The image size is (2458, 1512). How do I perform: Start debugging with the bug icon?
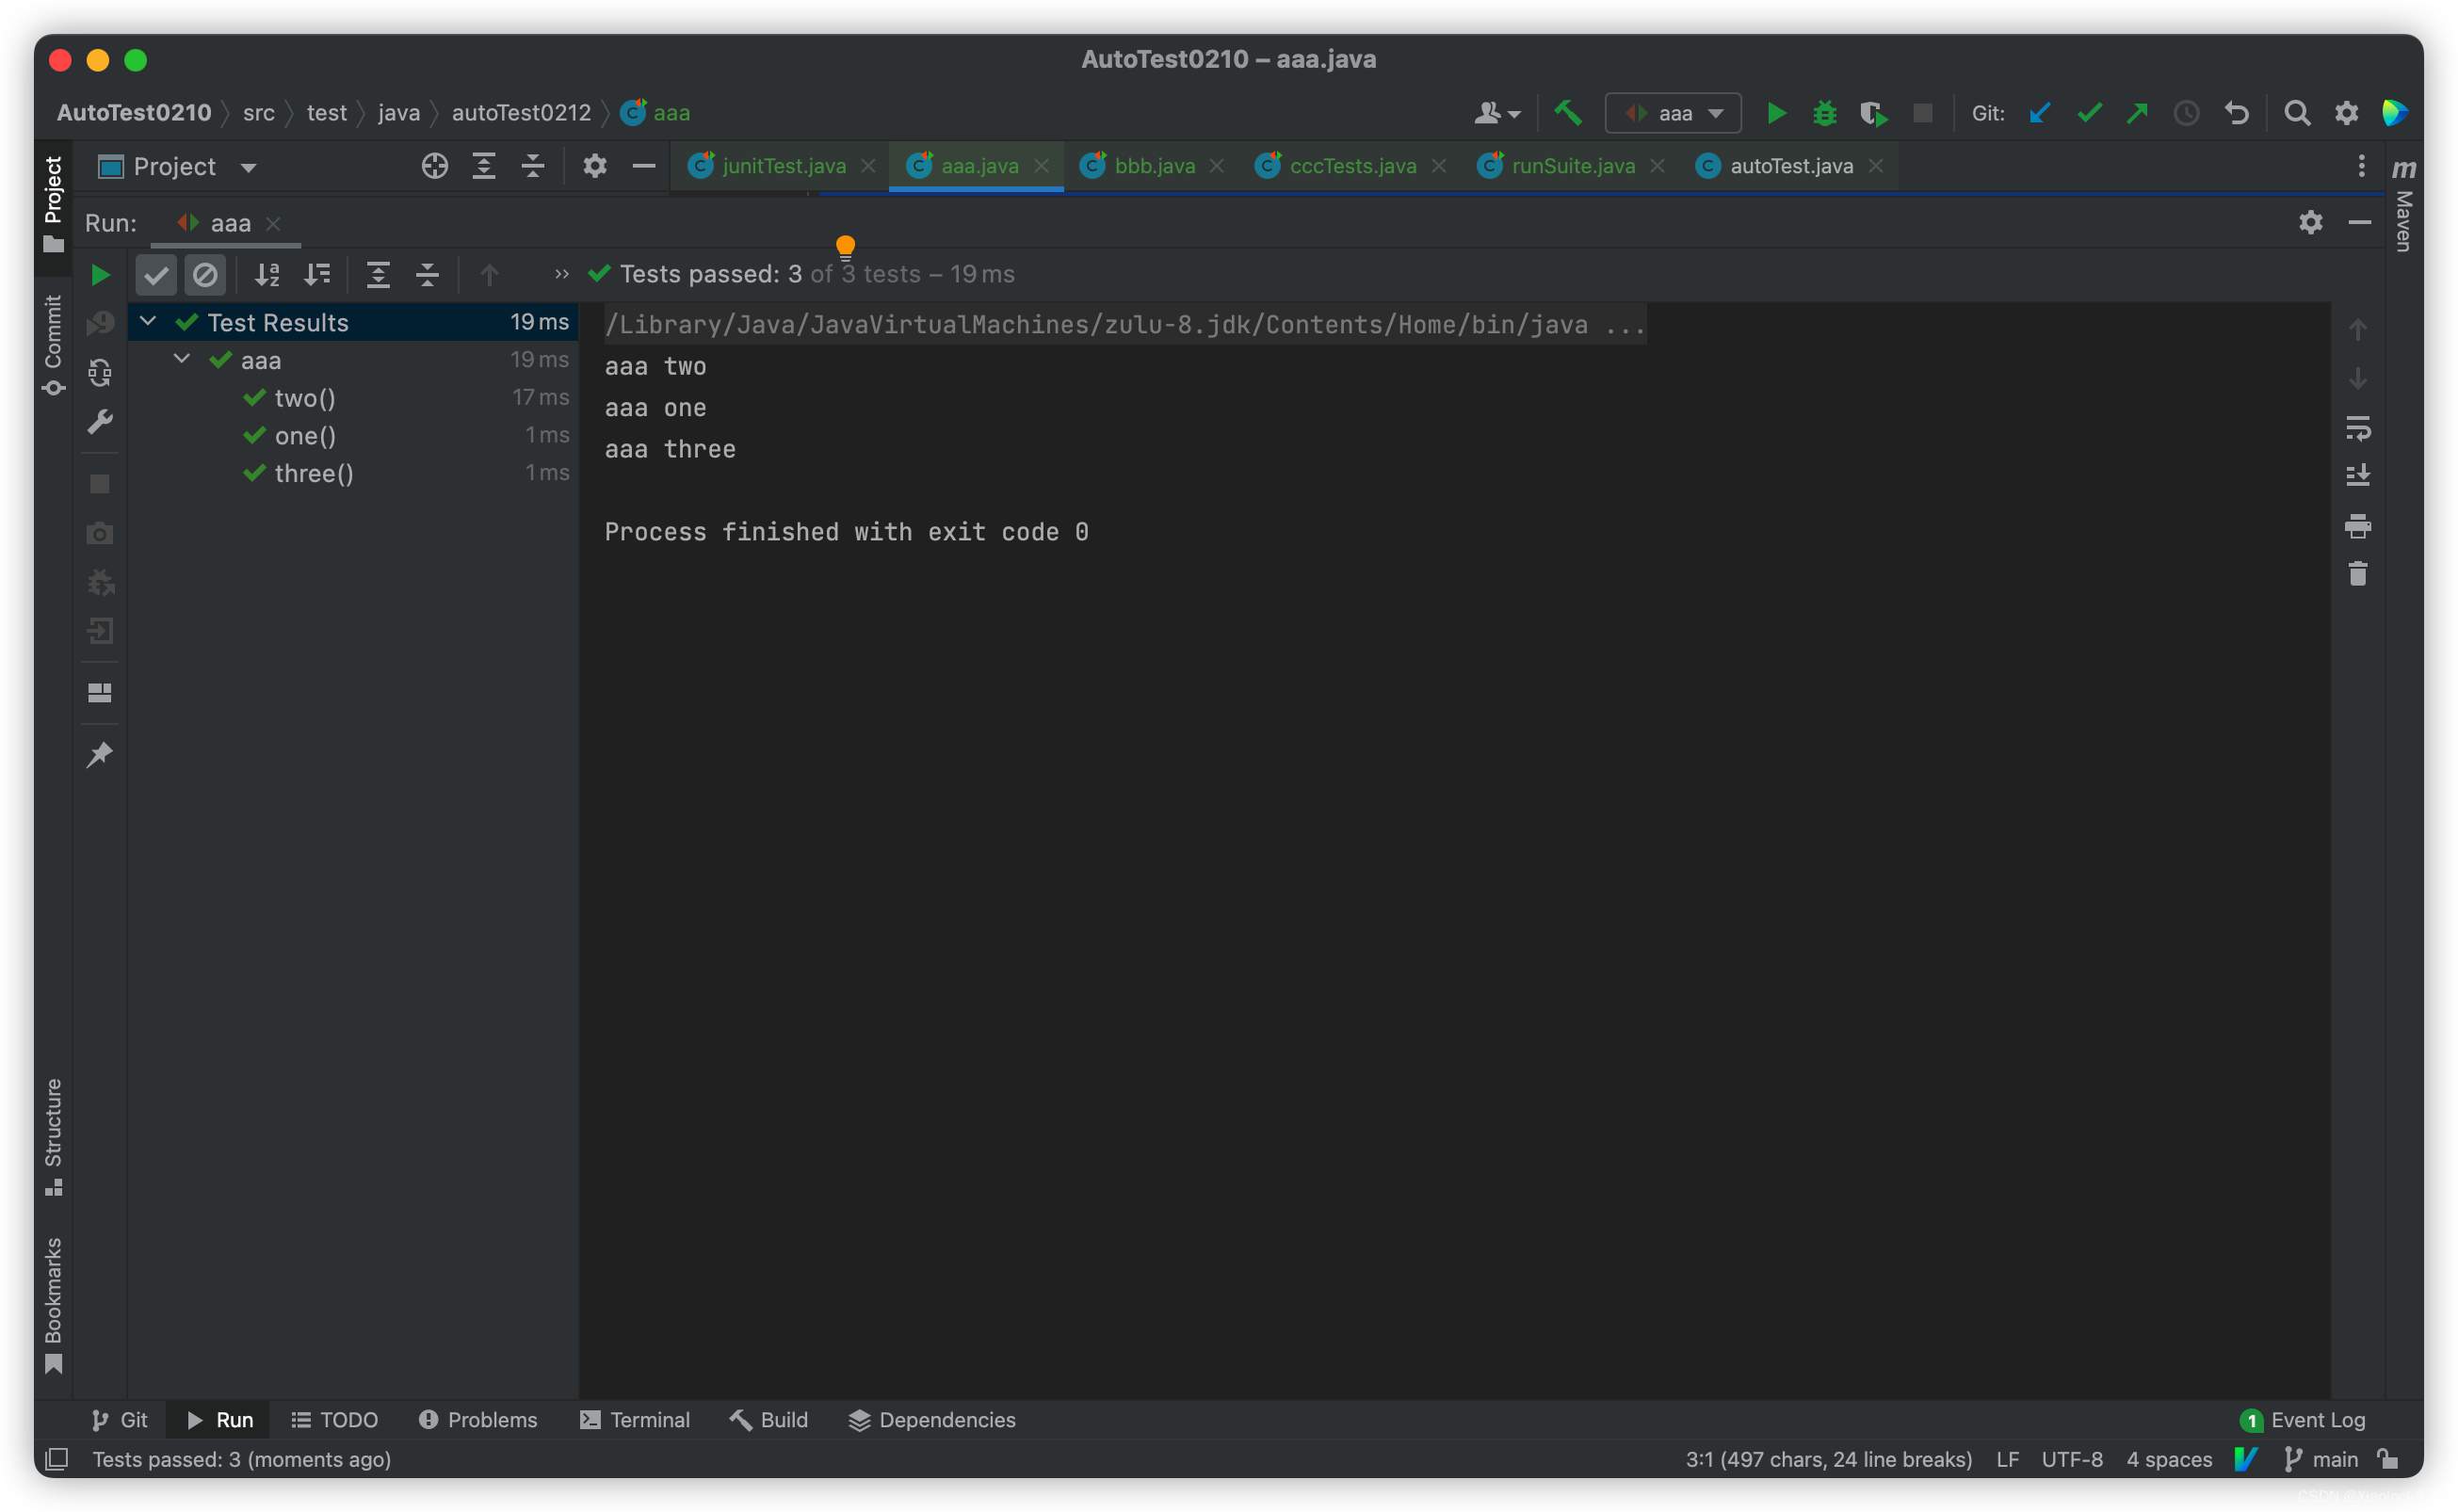point(1824,113)
